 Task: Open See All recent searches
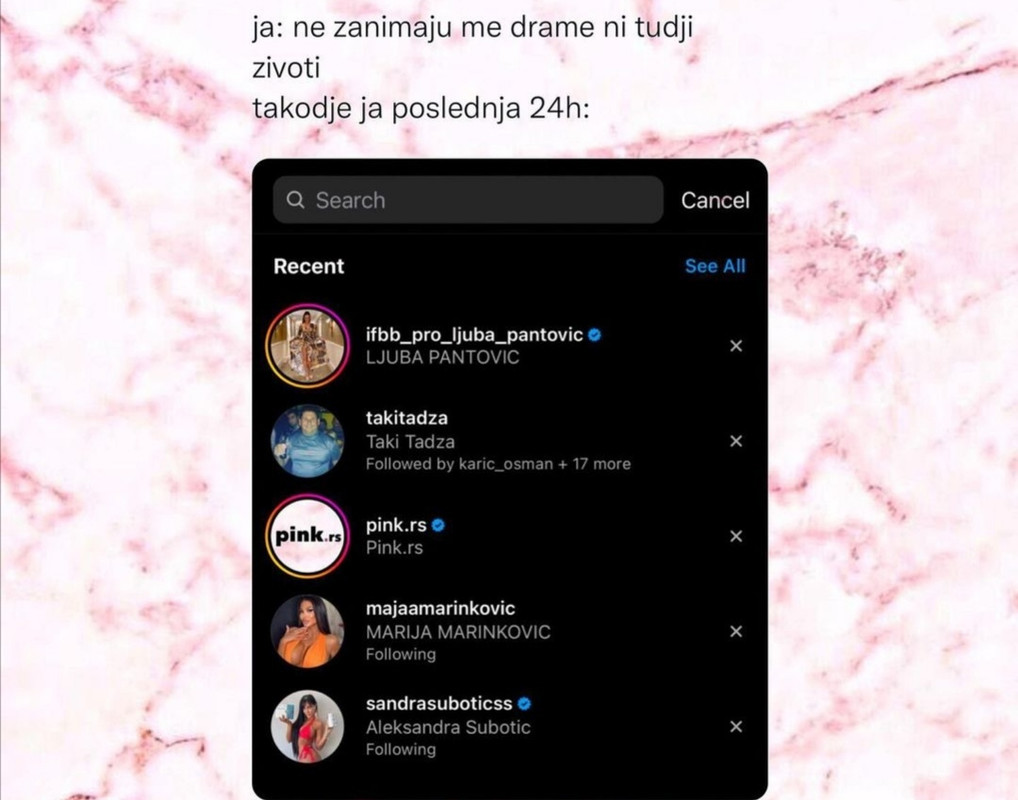715,266
